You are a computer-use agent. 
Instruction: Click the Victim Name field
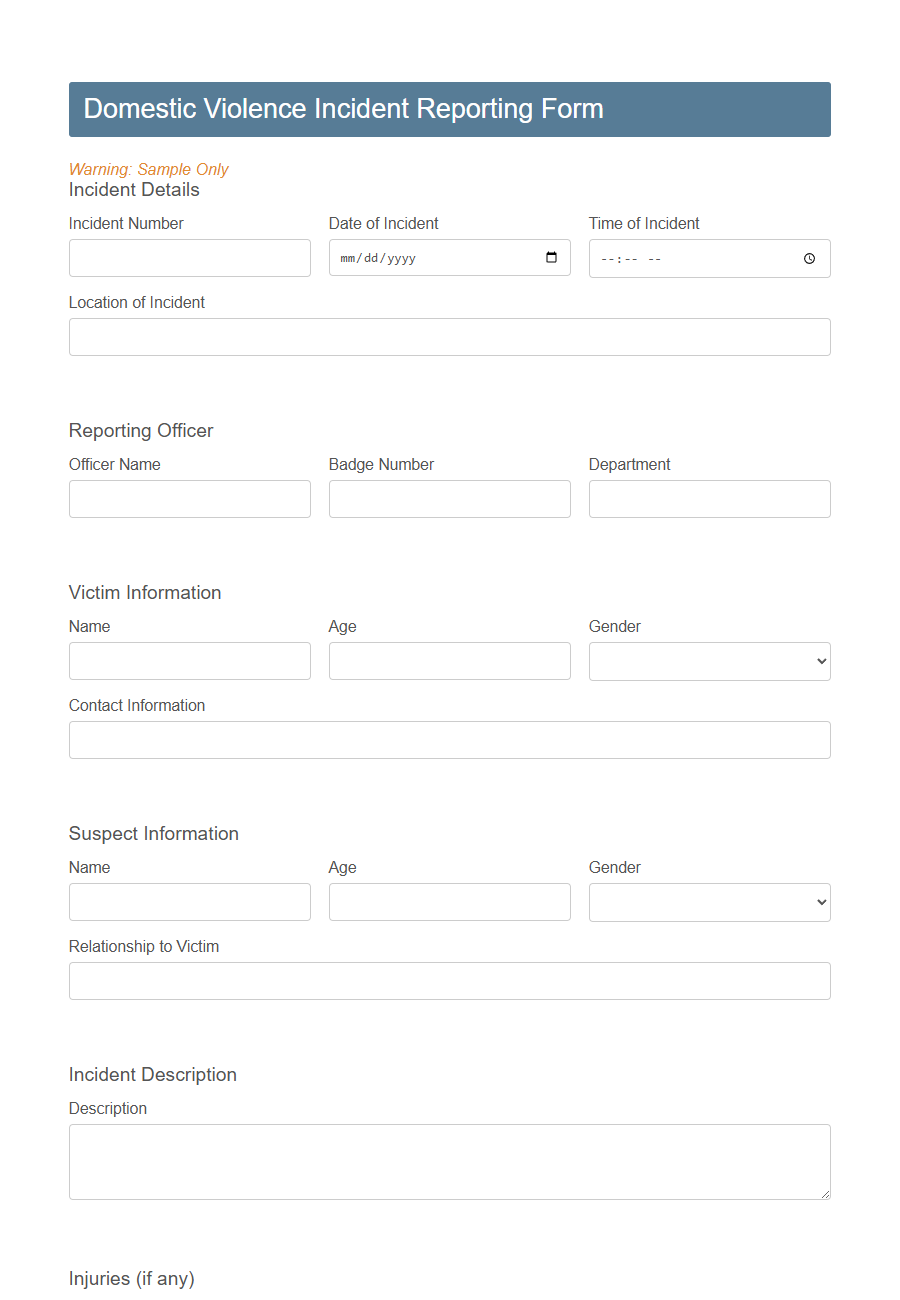189,661
